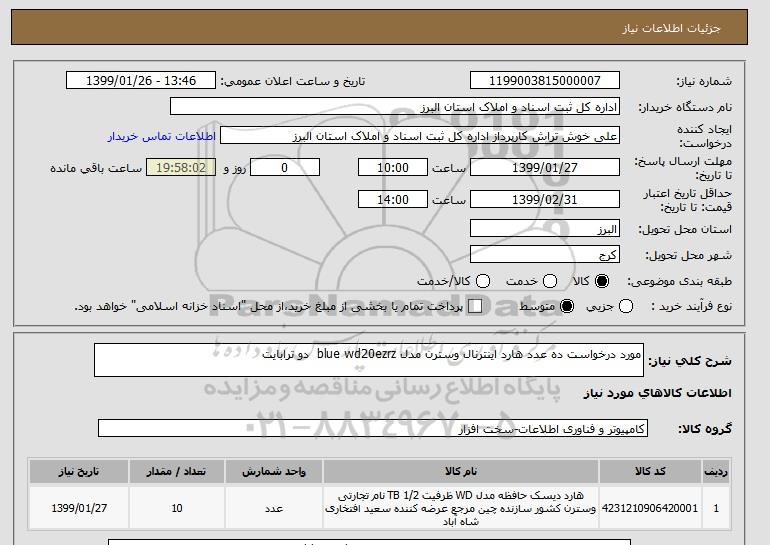Click the طبقه بندی موضوعی label
This screenshot has height=545, width=770.
point(679,281)
